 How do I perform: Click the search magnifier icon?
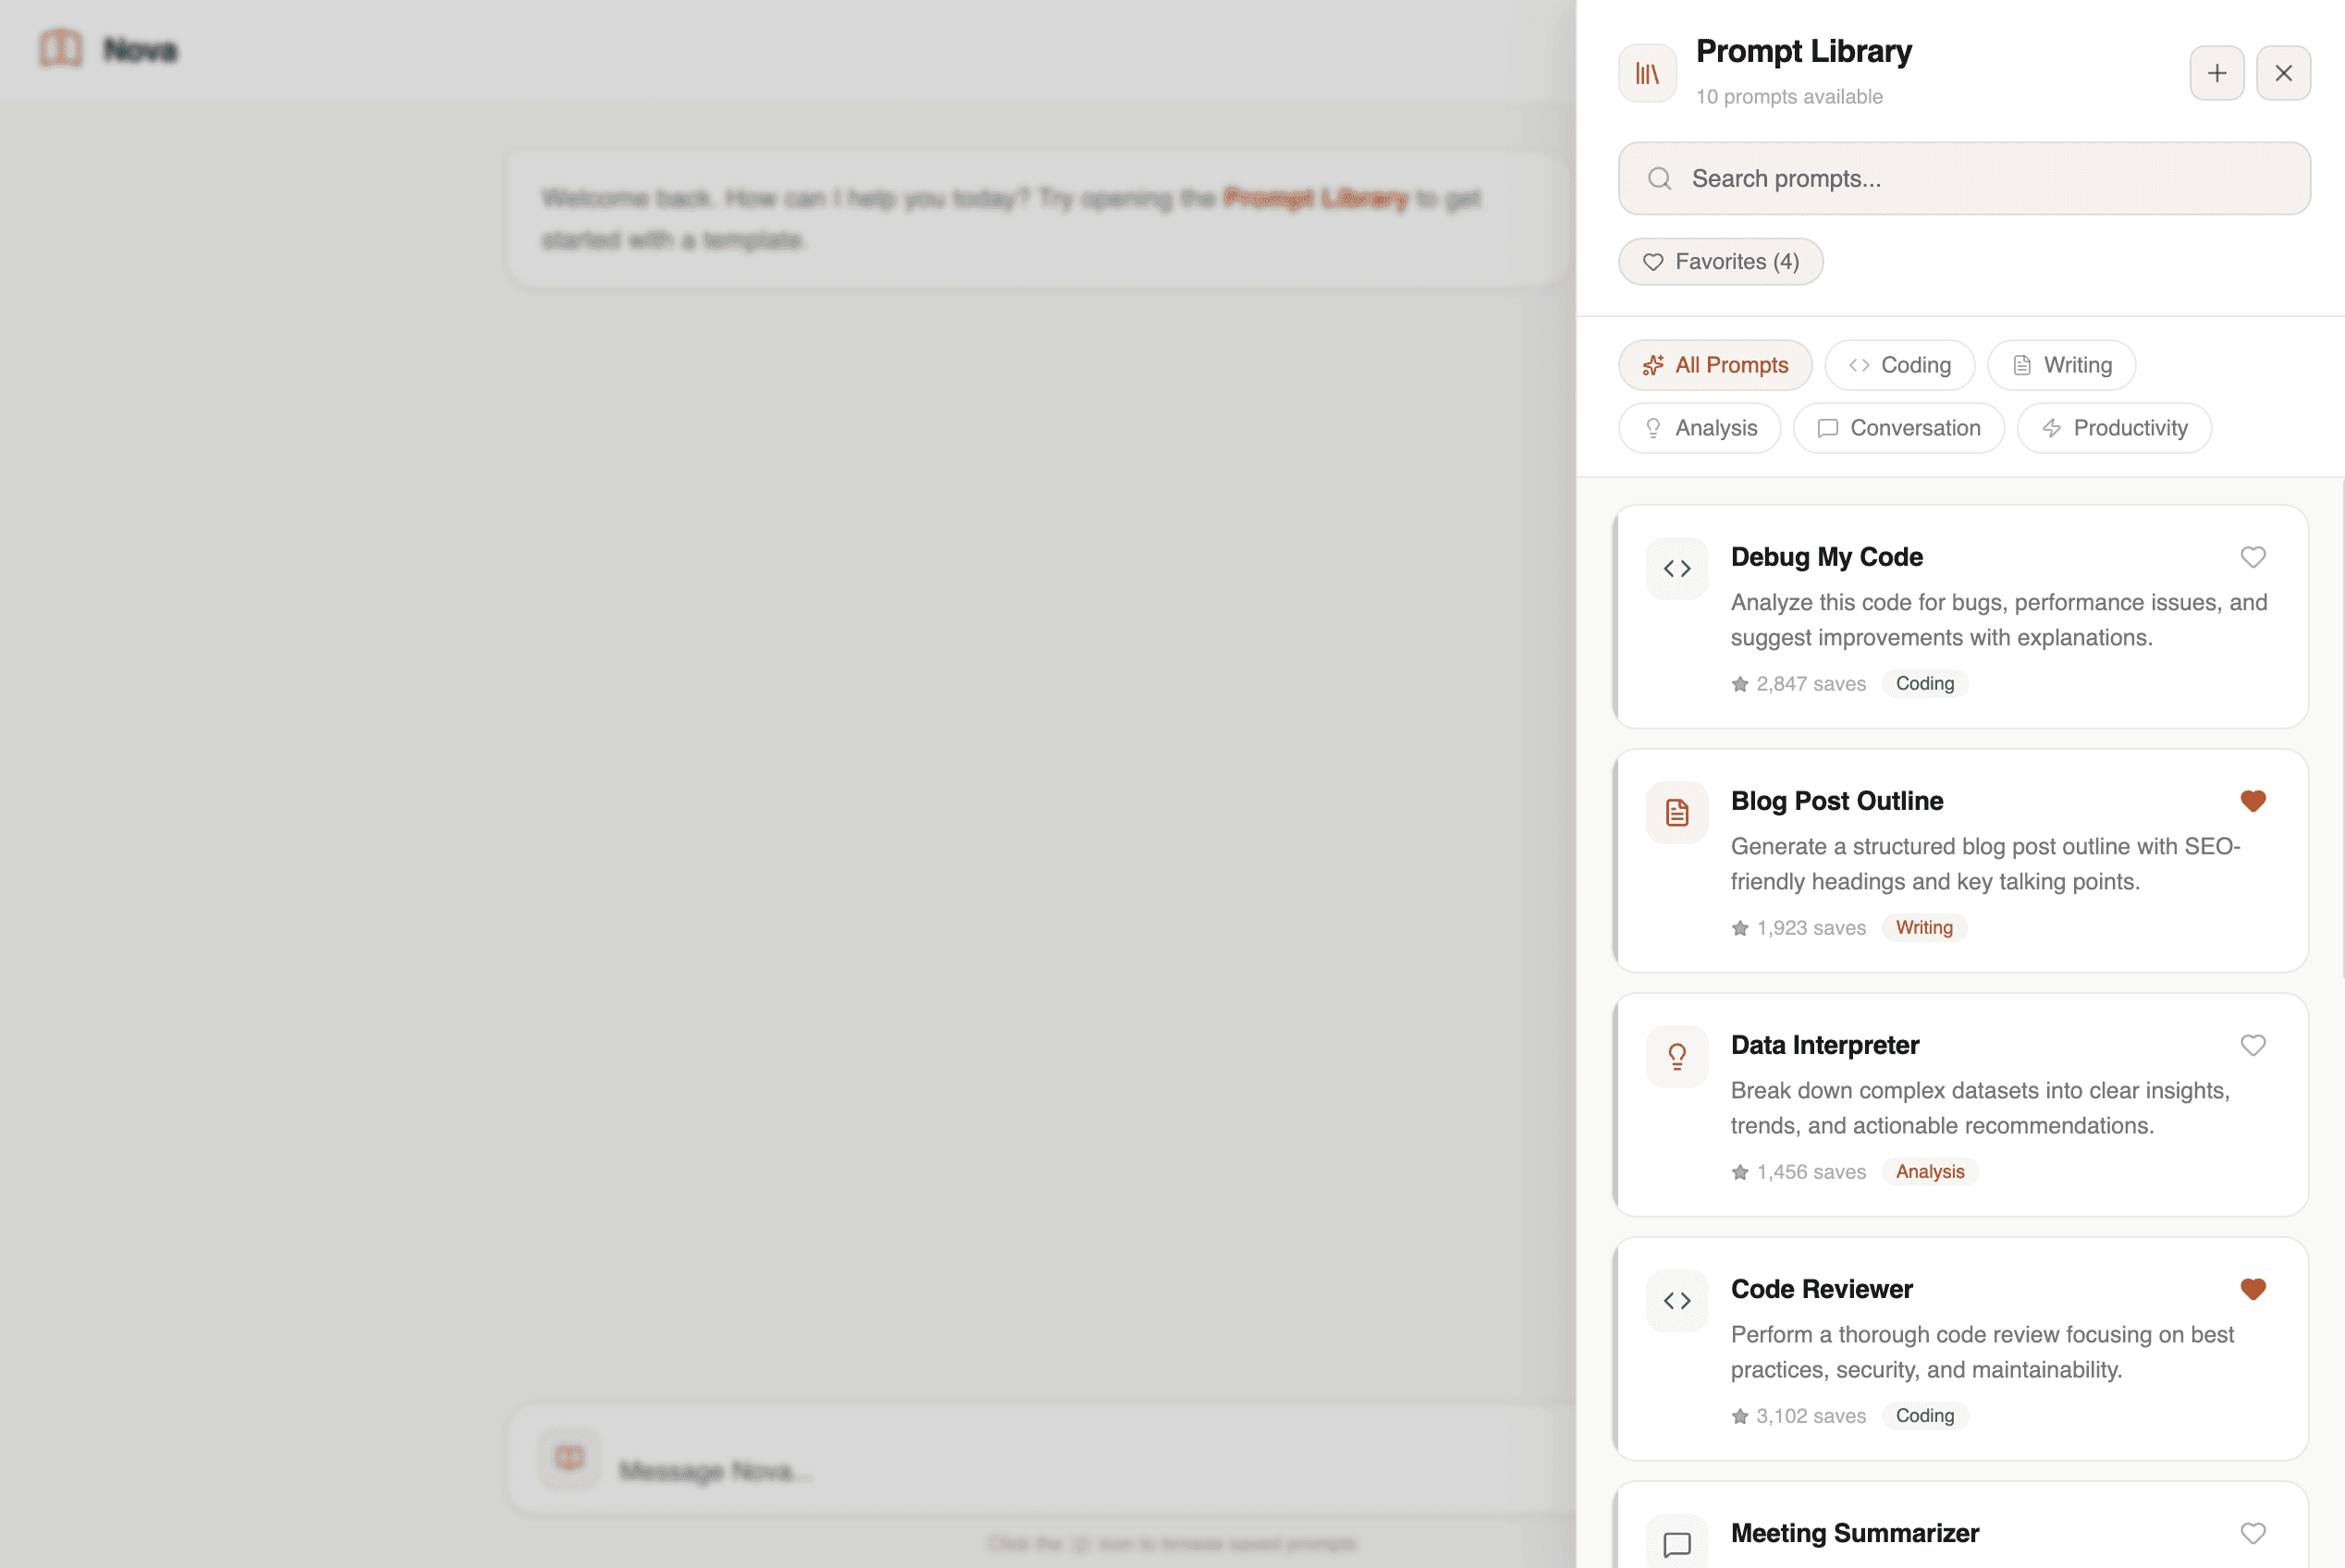1659,179
